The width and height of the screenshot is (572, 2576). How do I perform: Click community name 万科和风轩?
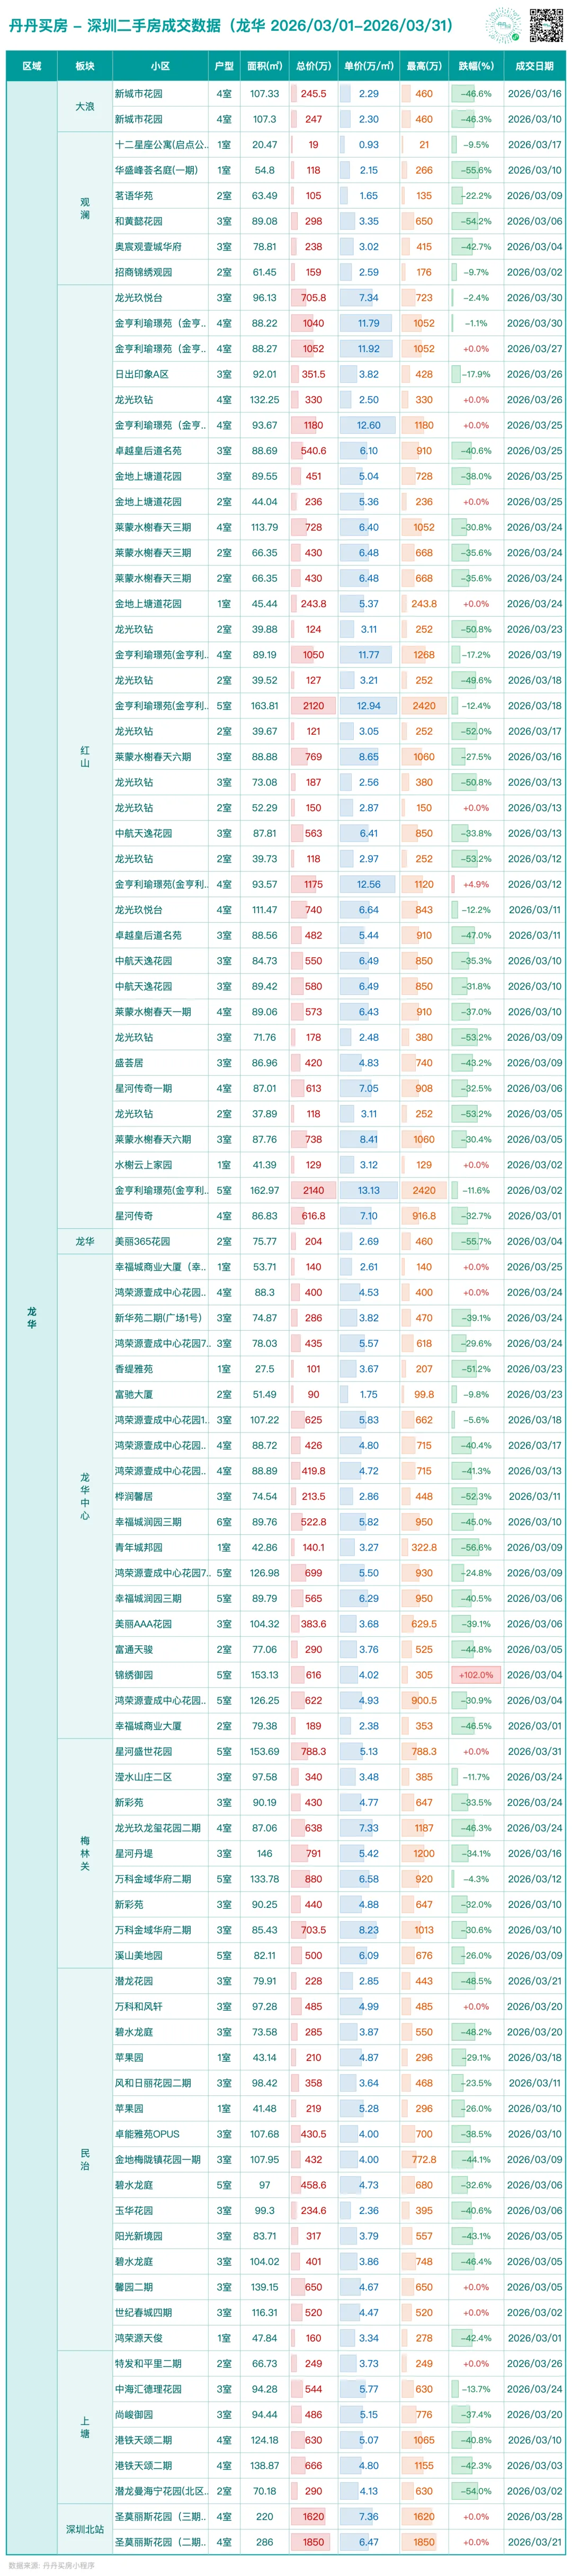(138, 2006)
